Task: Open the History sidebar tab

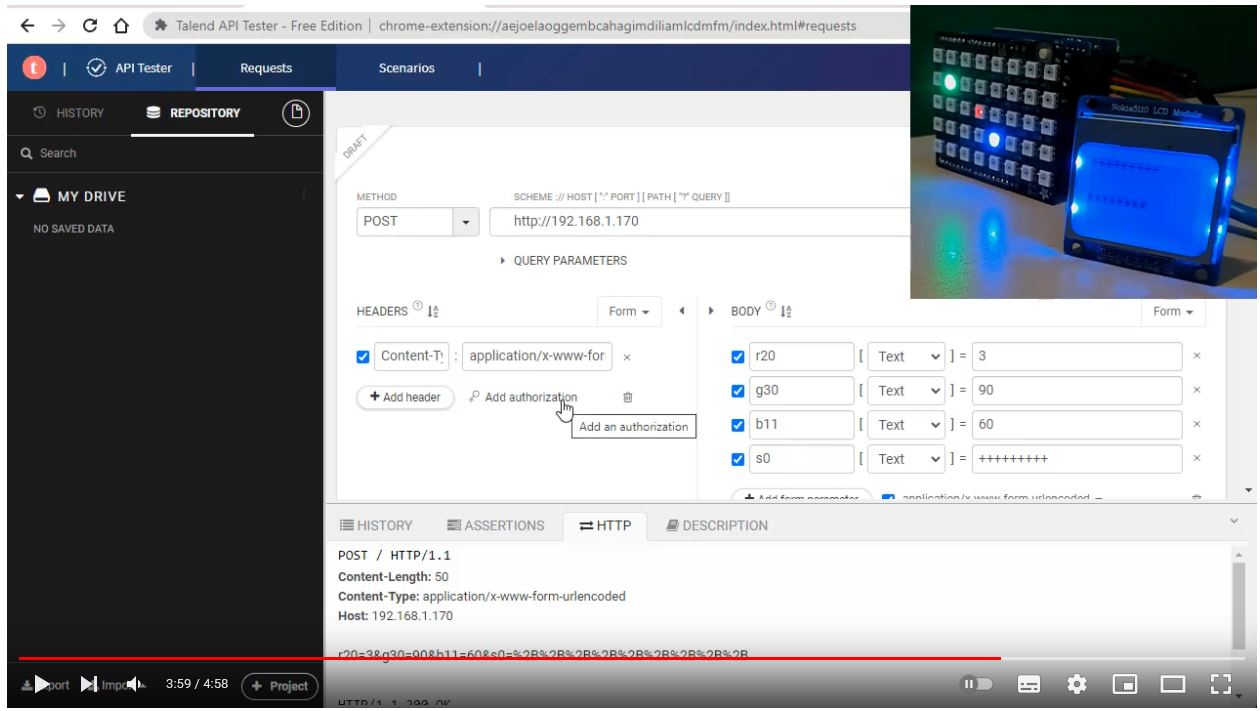Action: coord(67,113)
